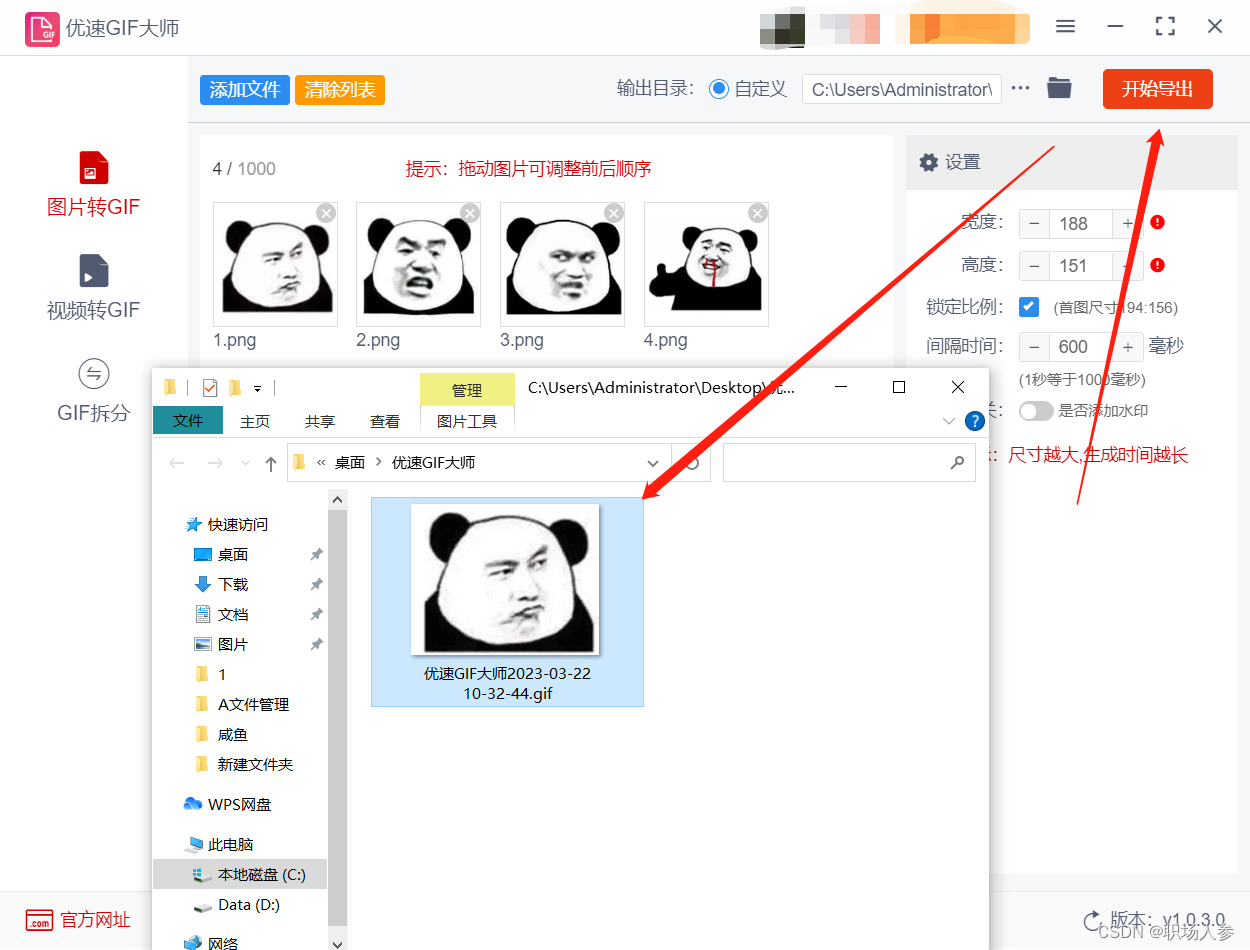The height and width of the screenshot is (950, 1250).
Task: Increase width with the plus button
Action: pyautogui.click(x=1127, y=223)
